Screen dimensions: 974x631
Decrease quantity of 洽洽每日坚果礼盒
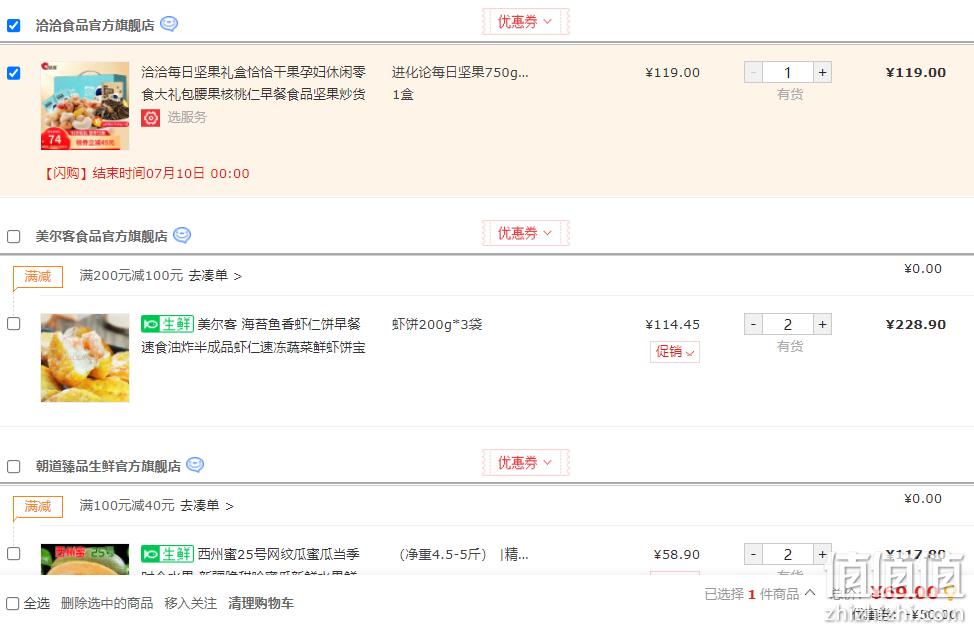(x=753, y=73)
